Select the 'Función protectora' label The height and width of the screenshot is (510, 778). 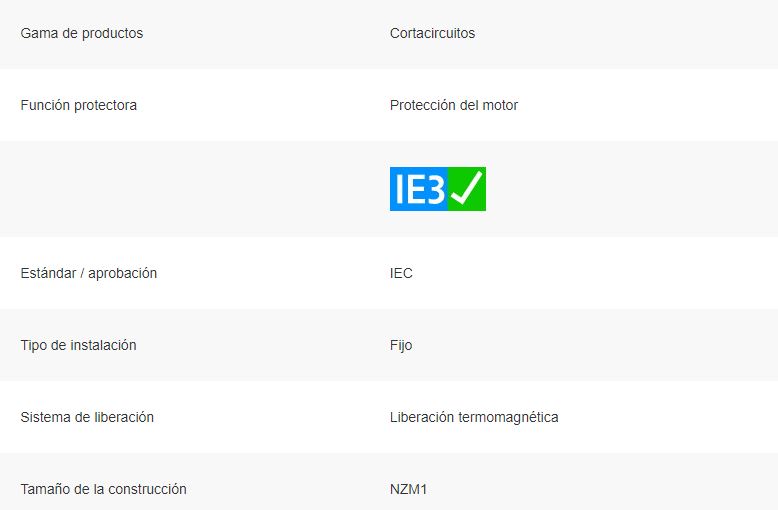click(78, 105)
